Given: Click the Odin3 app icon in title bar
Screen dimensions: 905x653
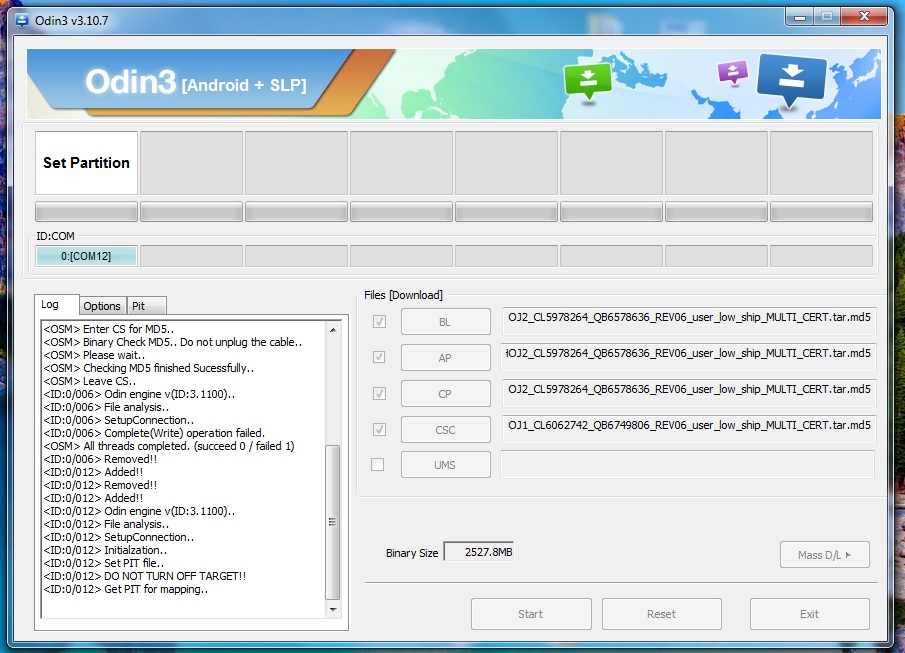Looking at the screenshot, I should (x=22, y=21).
